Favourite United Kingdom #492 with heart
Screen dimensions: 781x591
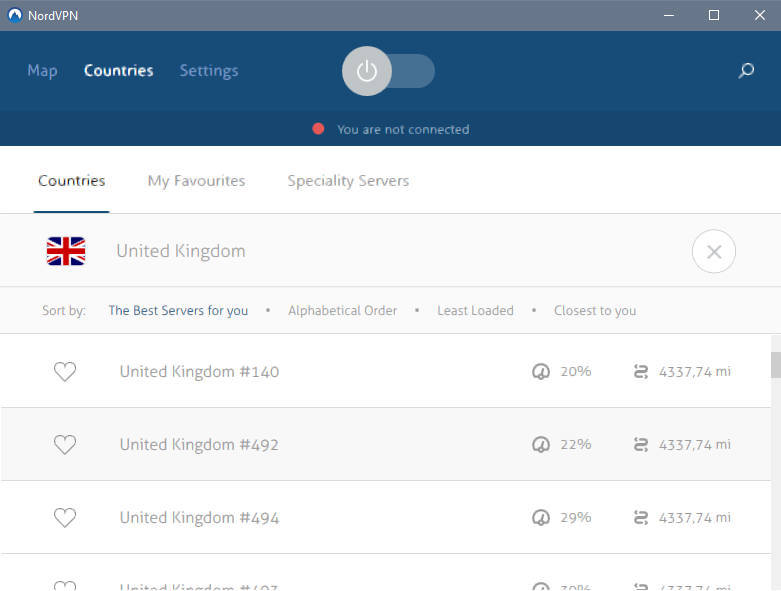65,445
